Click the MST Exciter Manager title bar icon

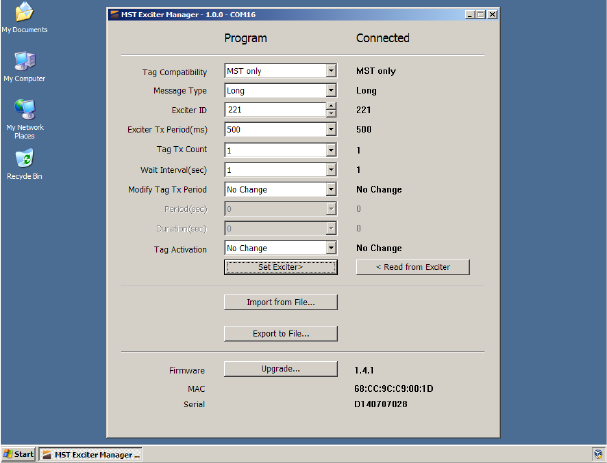(x=114, y=15)
